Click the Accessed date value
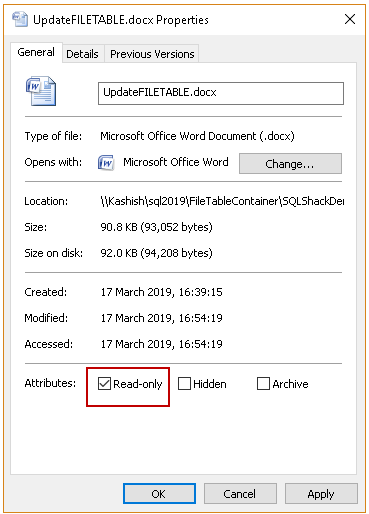The height and width of the screenshot is (514, 369). tap(161, 344)
